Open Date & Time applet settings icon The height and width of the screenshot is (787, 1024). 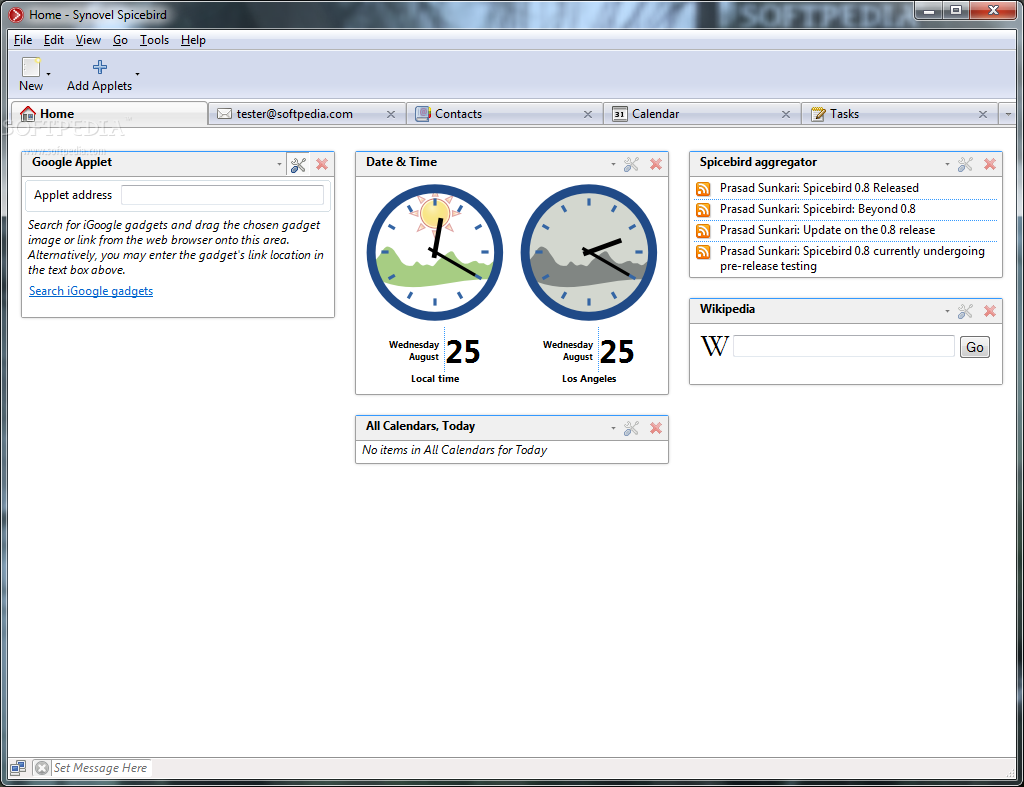pos(631,164)
